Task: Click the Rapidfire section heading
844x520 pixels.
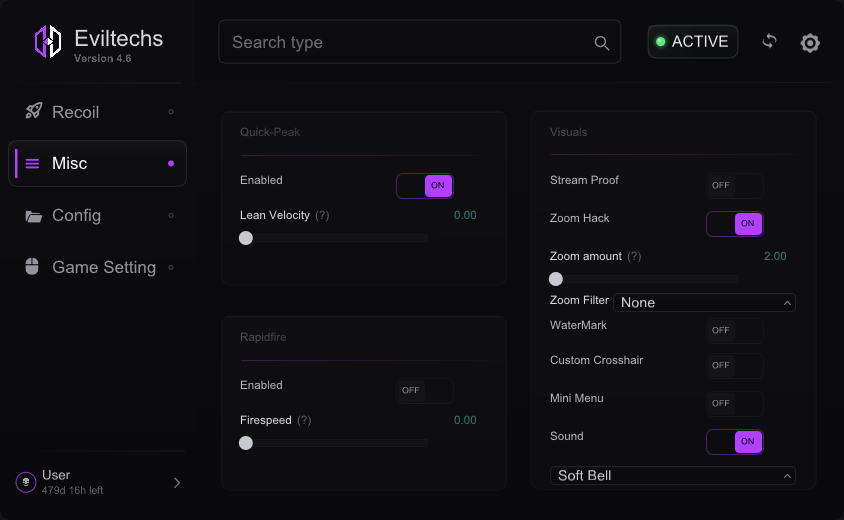Action: pyautogui.click(x=263, y=338)
